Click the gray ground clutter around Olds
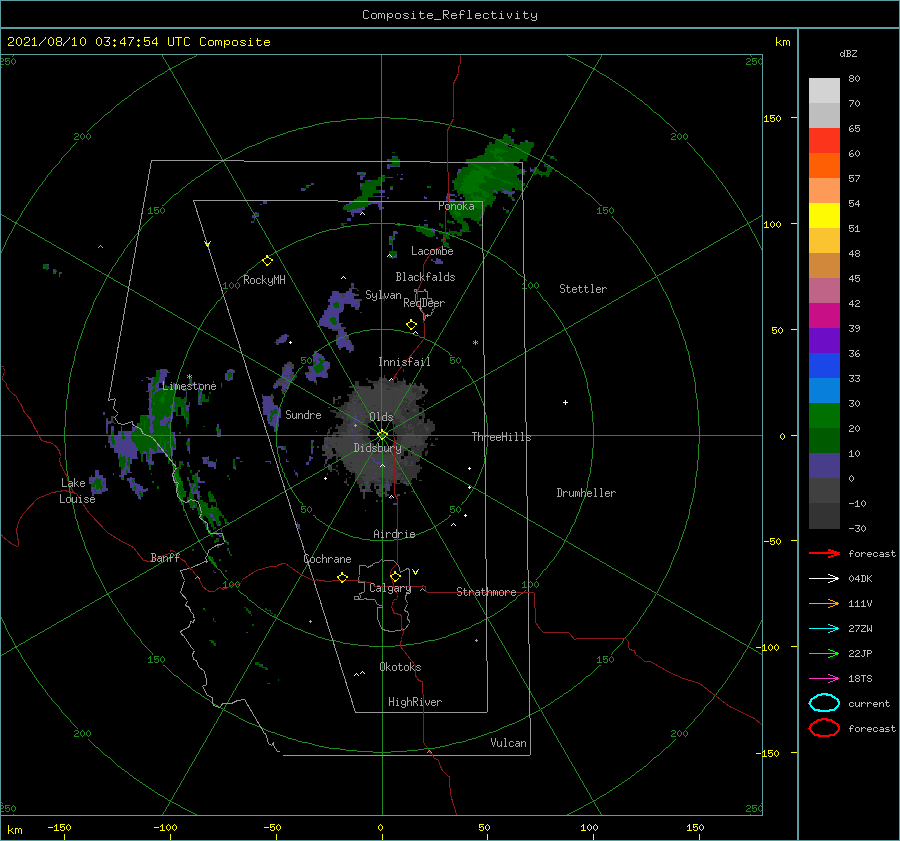 click(x=379, y=436)
